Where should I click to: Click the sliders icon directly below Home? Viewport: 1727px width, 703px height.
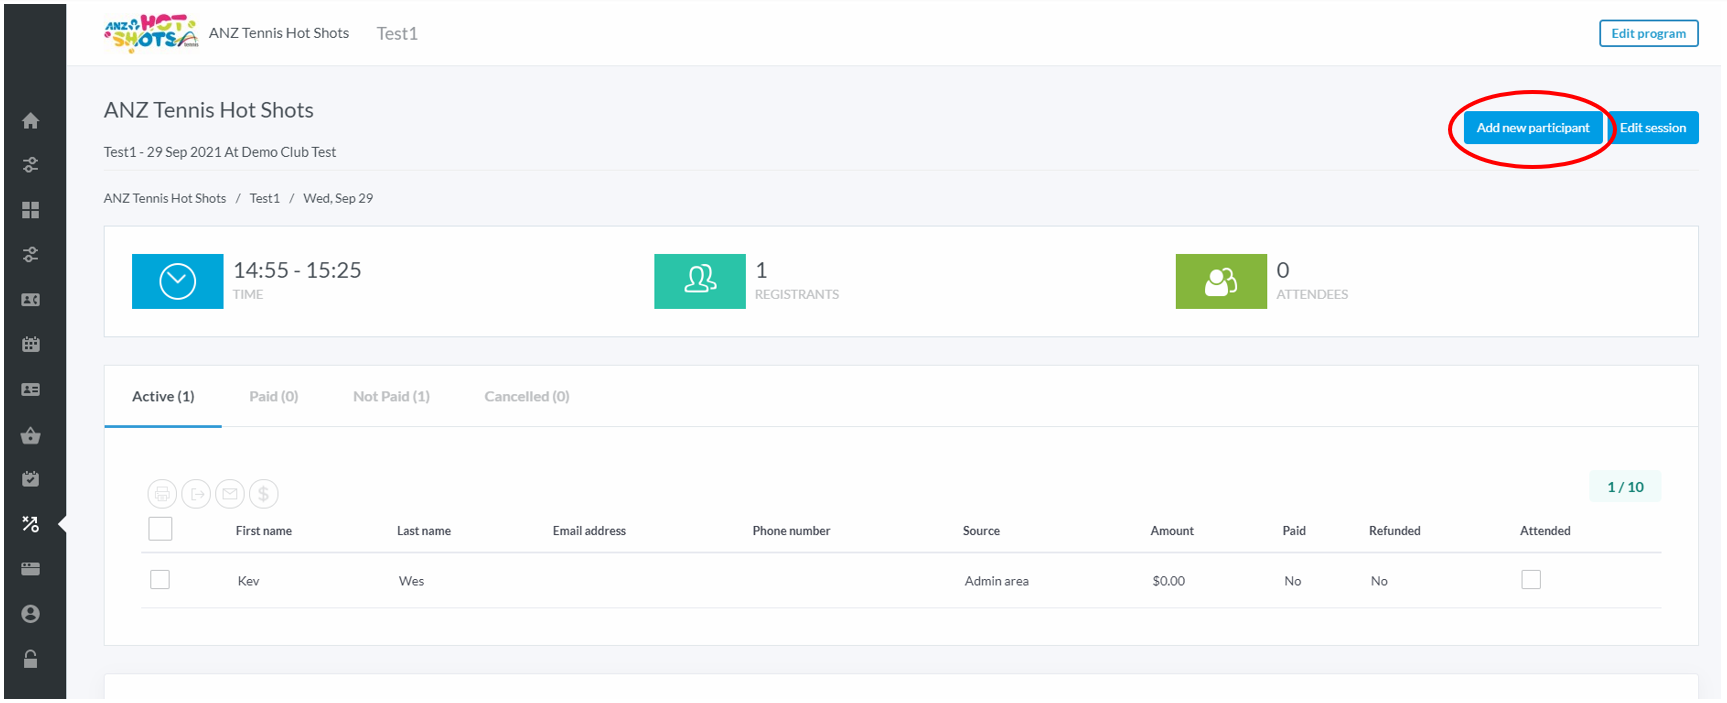click(31, 165)
